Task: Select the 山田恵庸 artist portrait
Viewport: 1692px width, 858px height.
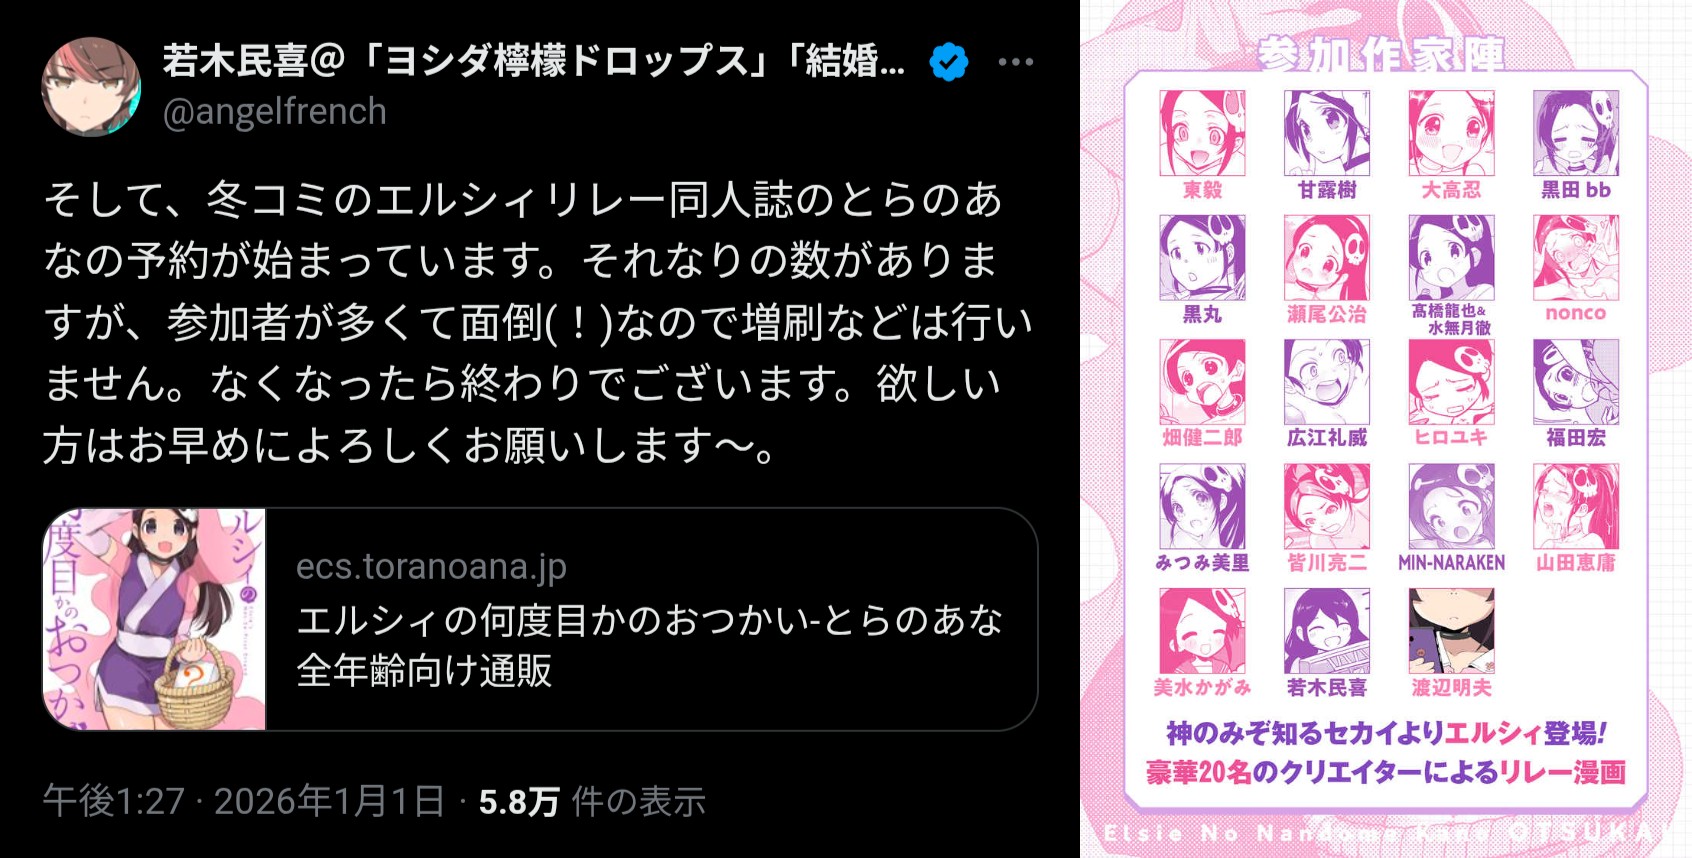Action: click(x=1576, y=506)
